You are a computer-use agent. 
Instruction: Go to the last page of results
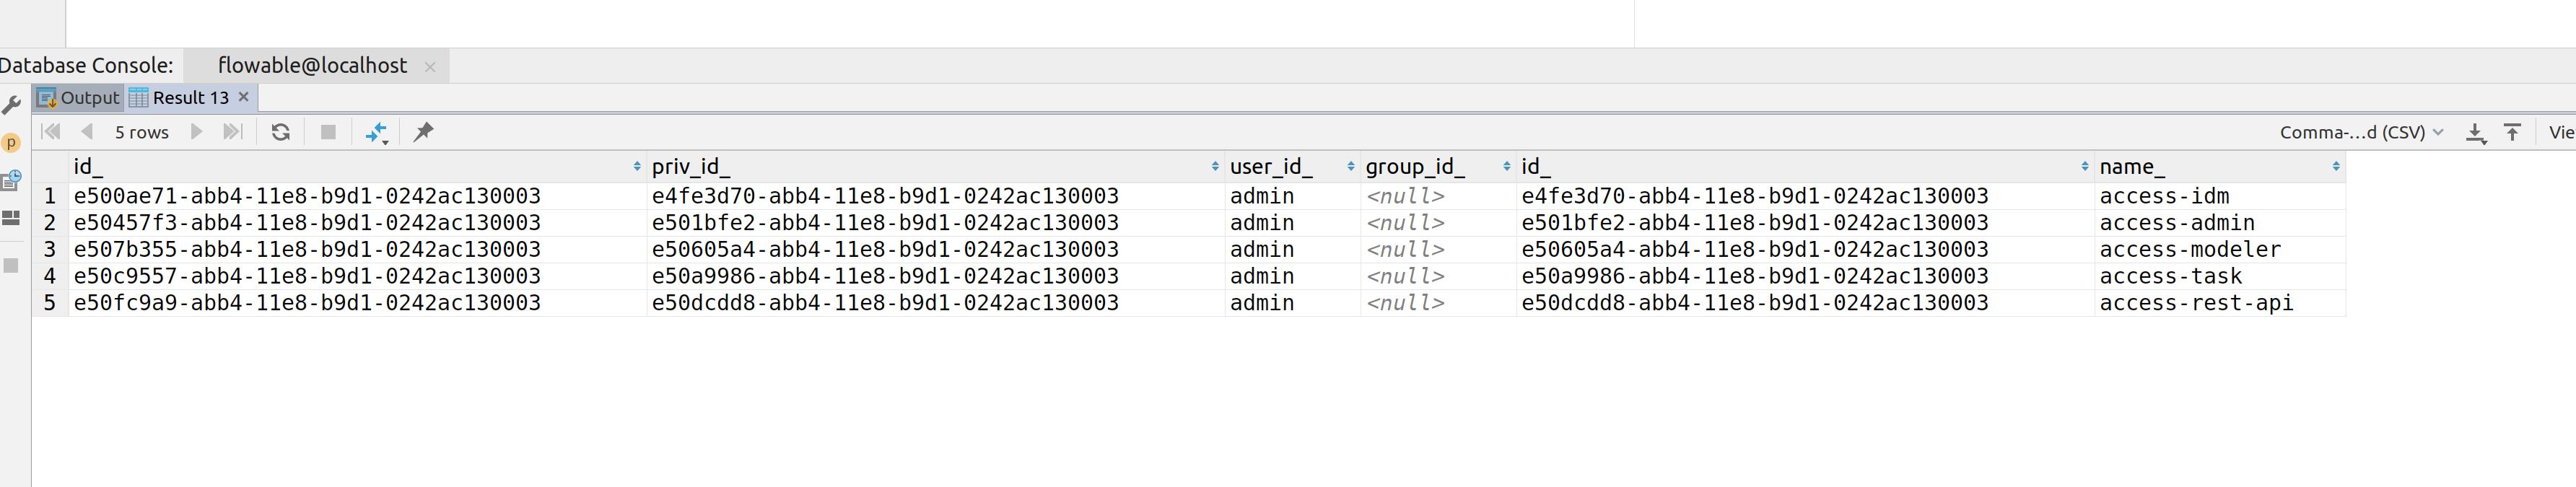click(232, 132)
